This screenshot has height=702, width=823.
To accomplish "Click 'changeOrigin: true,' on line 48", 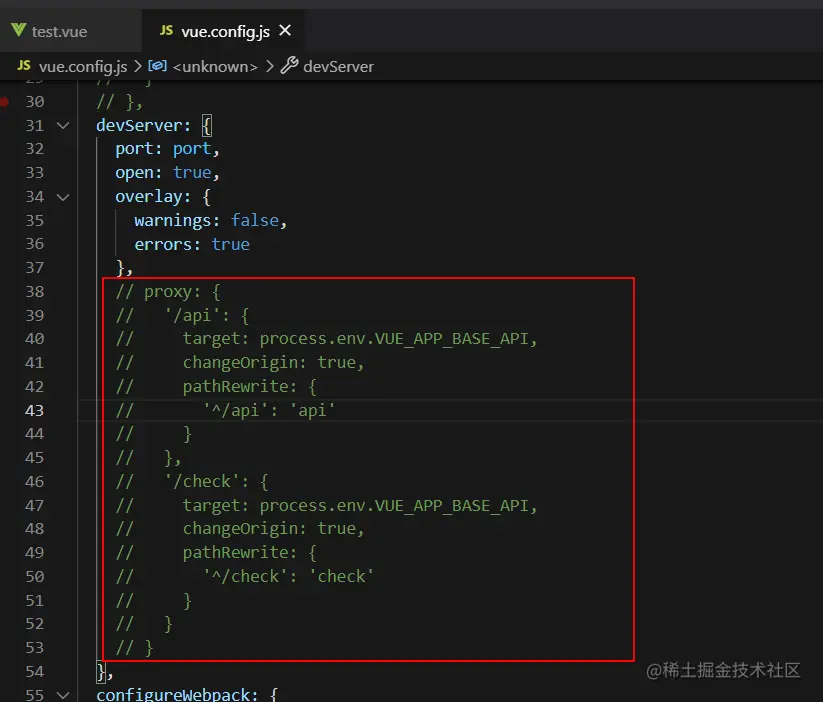I will coord(273,529).
